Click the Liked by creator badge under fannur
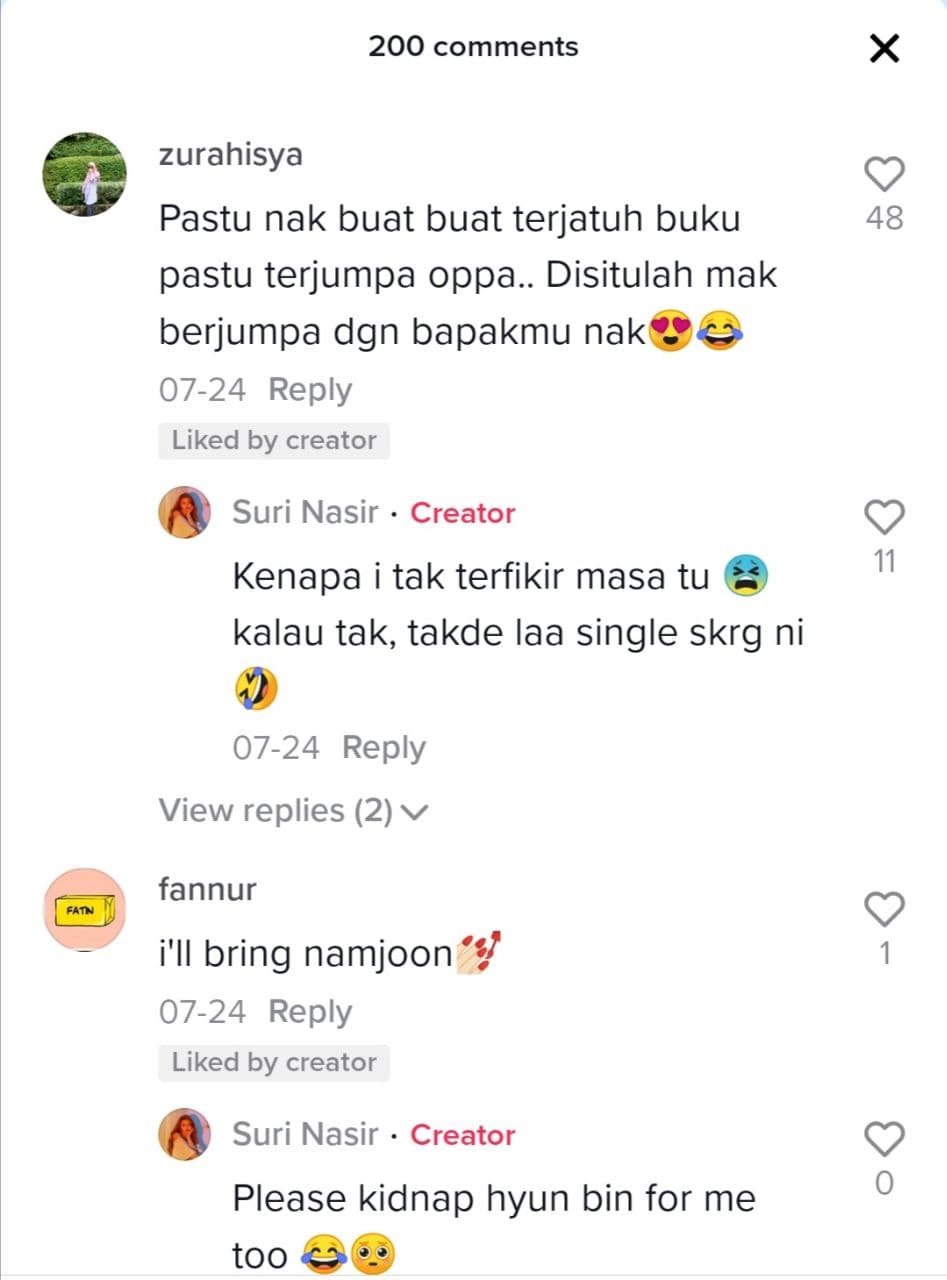This screenshot has width=947, height=1280. [x=274, y=1063]
